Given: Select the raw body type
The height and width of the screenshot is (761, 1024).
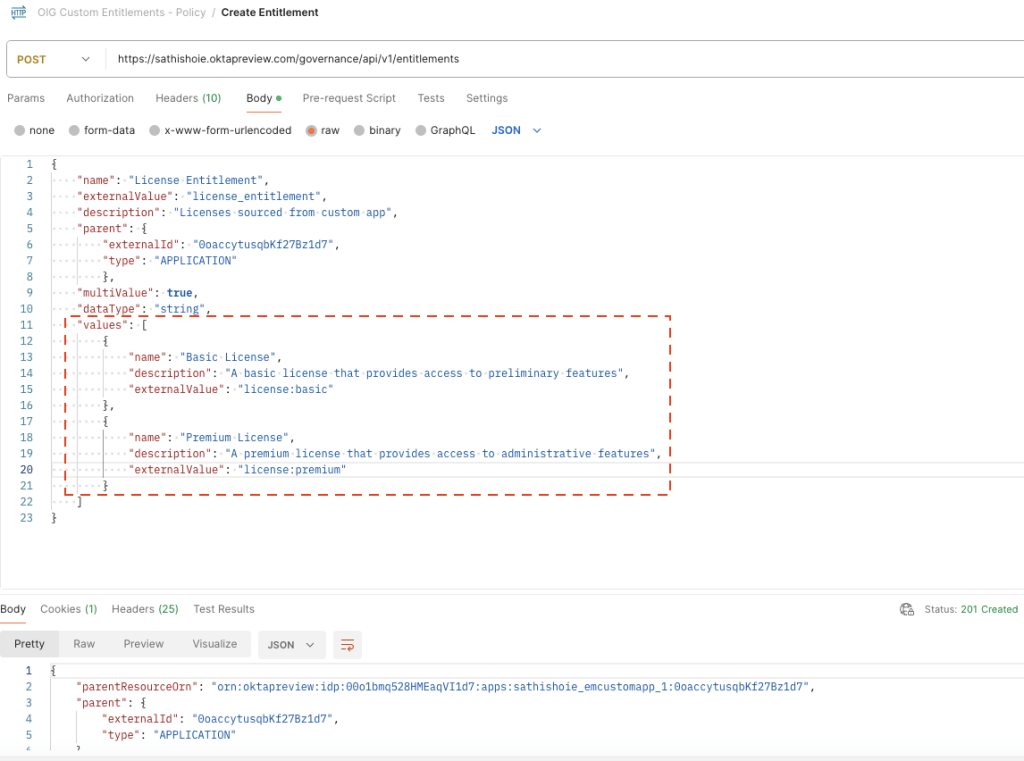Looking at the screenshot, I should [x=323, y=131].
